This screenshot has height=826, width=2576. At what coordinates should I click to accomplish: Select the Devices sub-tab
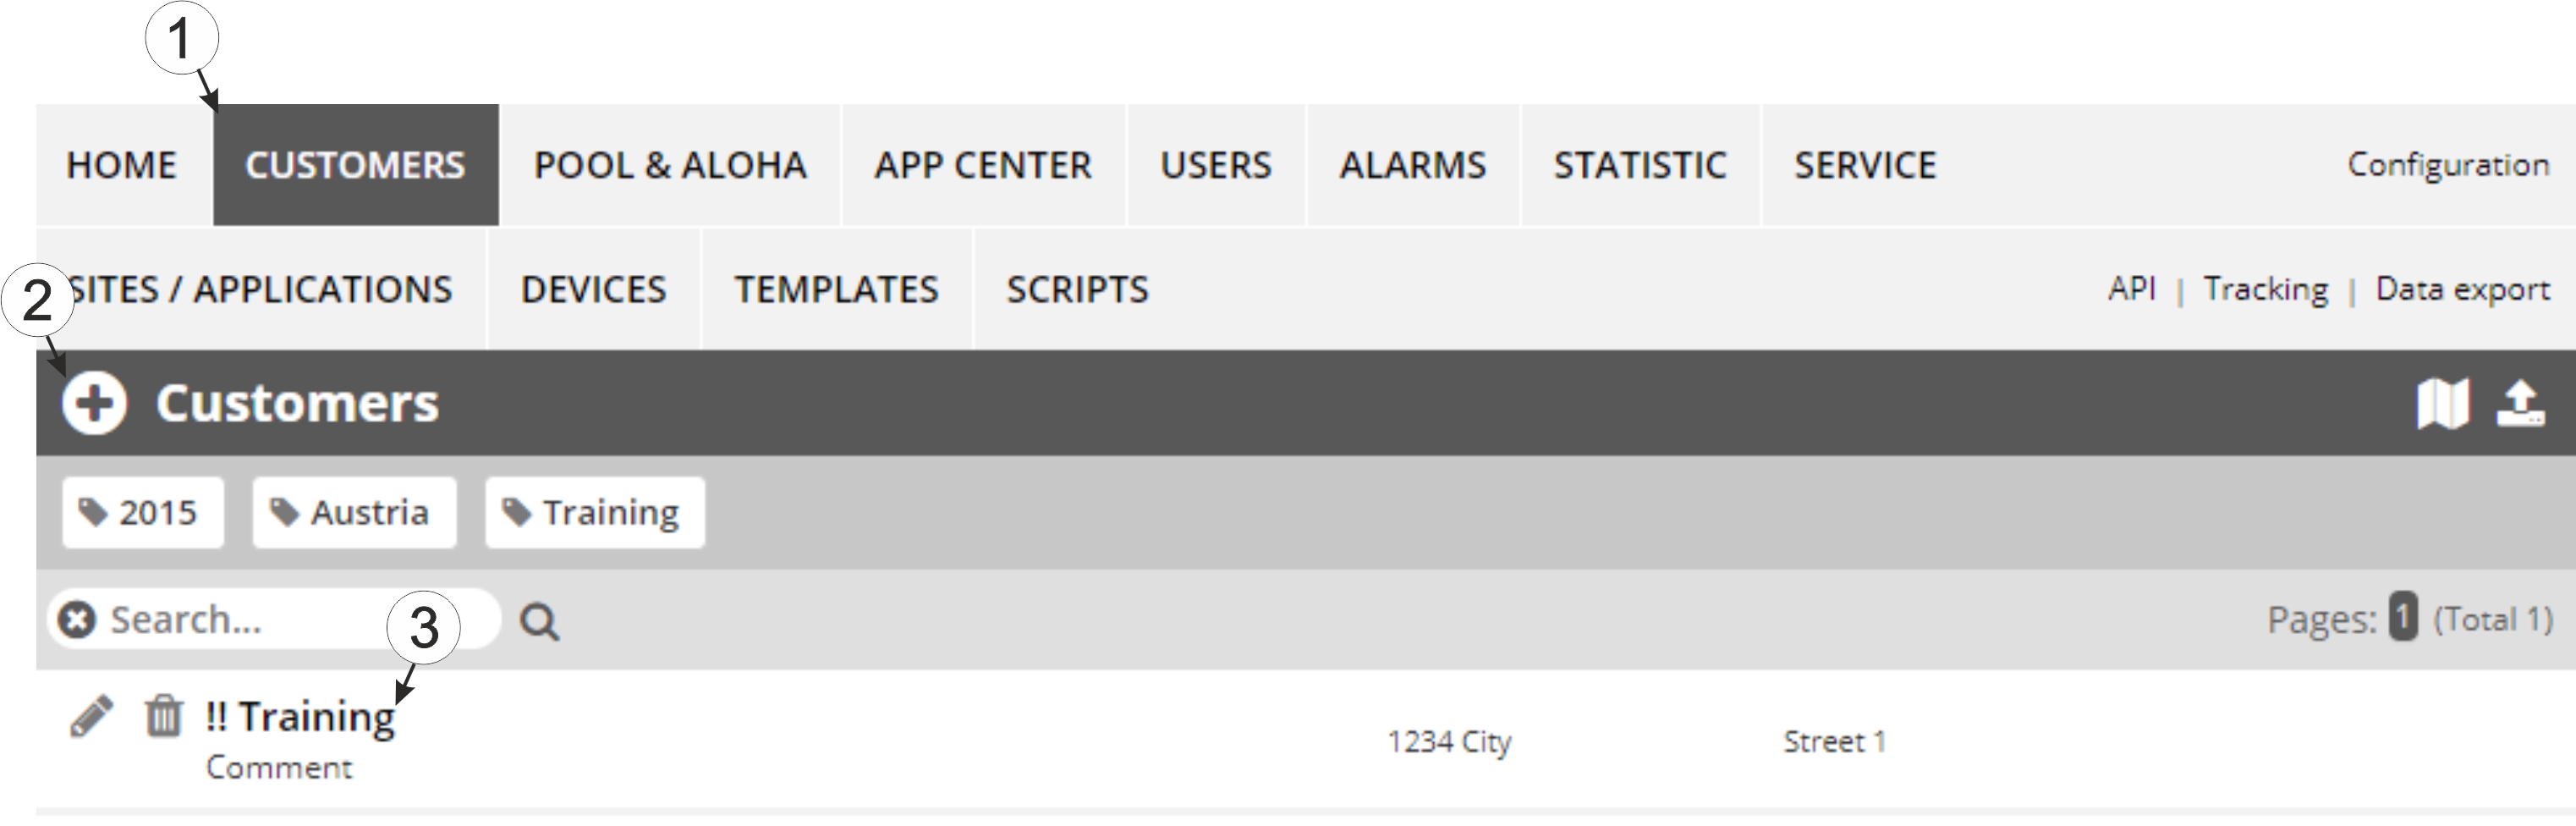pos(593,290)
